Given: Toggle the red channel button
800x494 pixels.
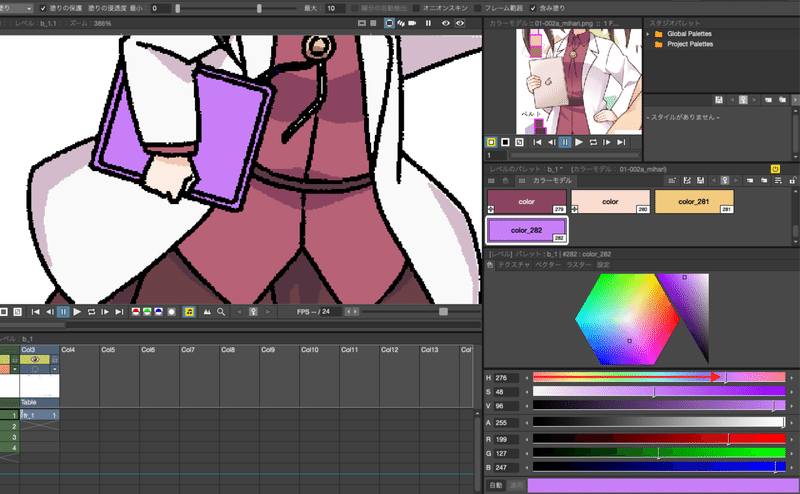Looking at the screenshot, I should click(x=136, y=312).
